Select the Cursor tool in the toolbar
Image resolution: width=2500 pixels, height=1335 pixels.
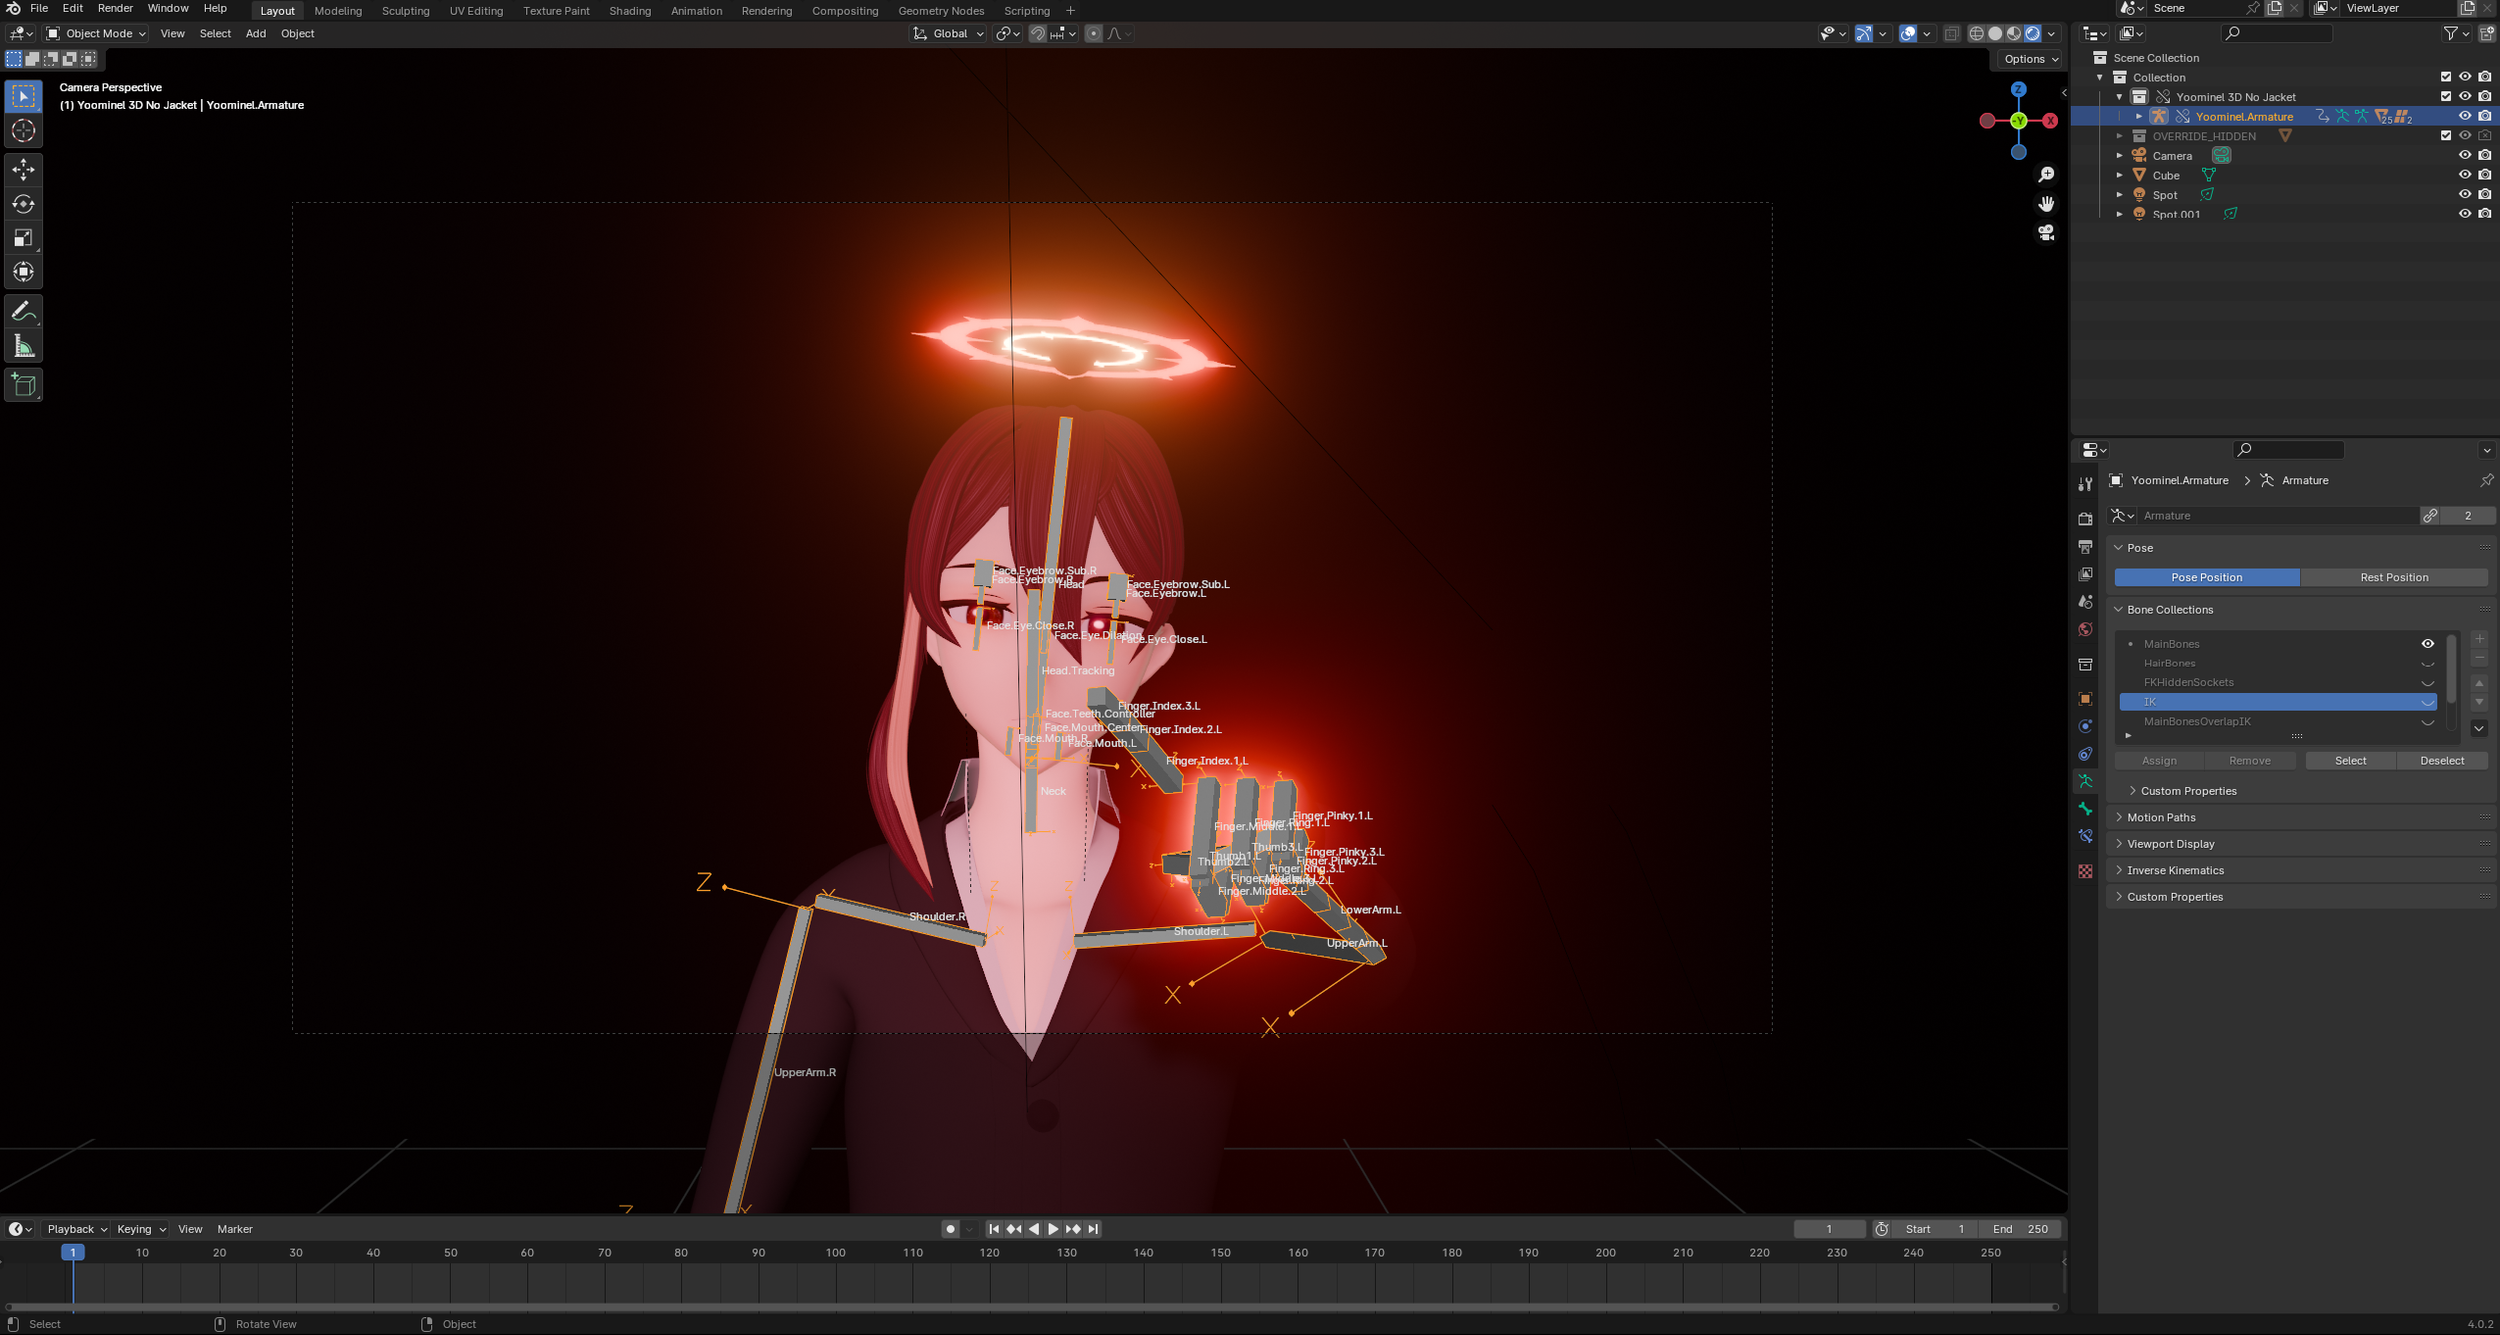(x=23, y=131)
